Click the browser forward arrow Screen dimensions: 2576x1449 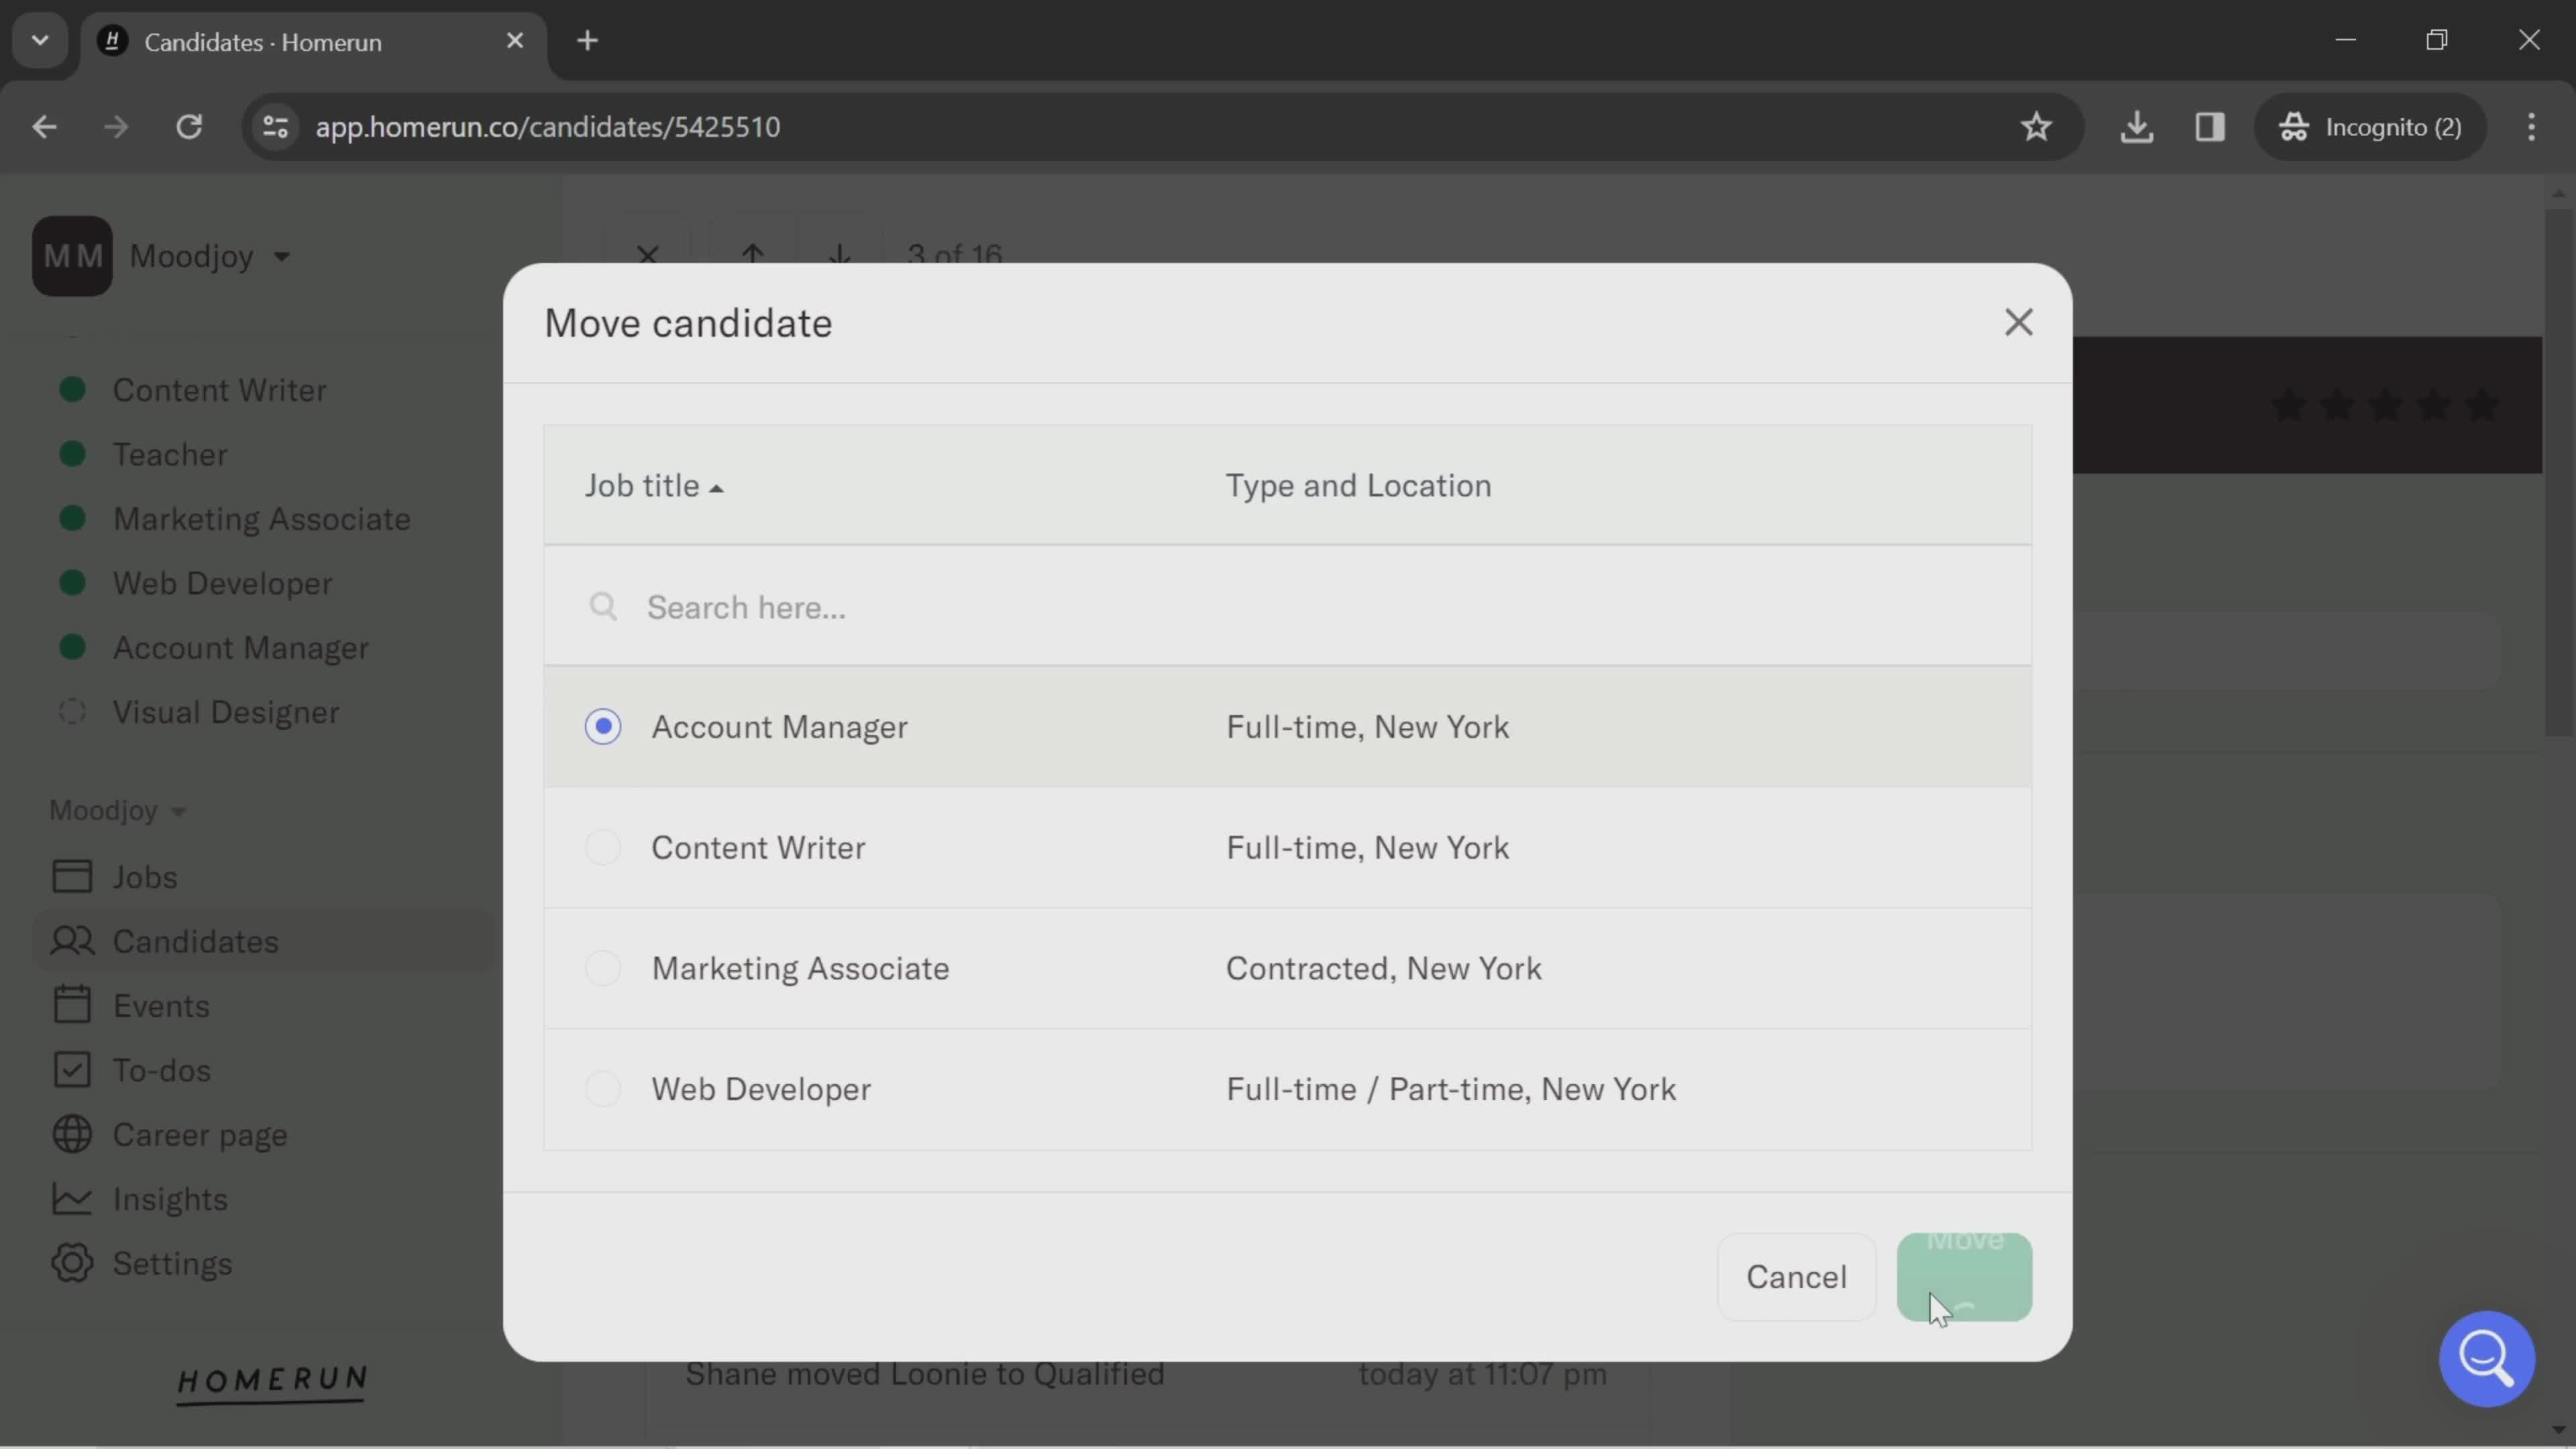(x=116, y=127)
